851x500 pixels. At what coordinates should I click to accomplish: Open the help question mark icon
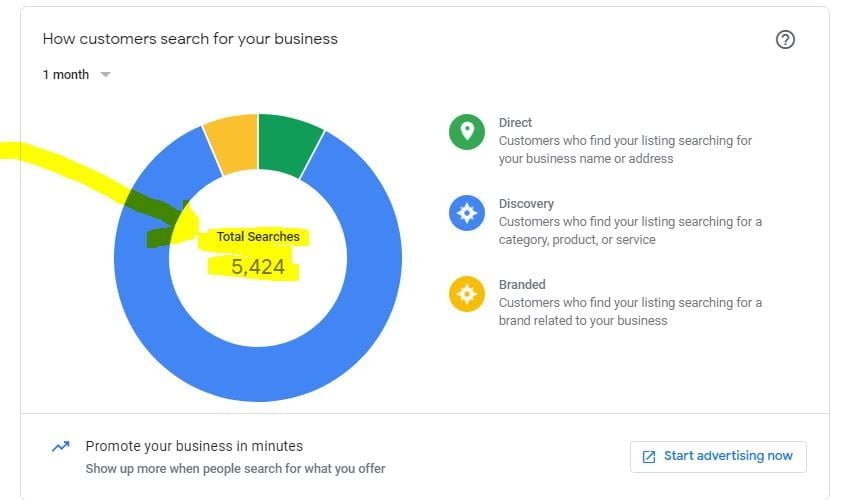785,40
